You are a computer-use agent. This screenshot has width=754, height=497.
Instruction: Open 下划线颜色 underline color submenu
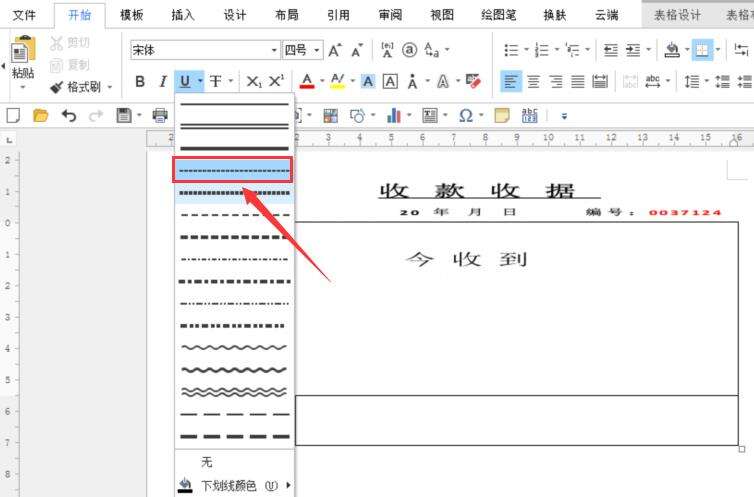[234, 485]
